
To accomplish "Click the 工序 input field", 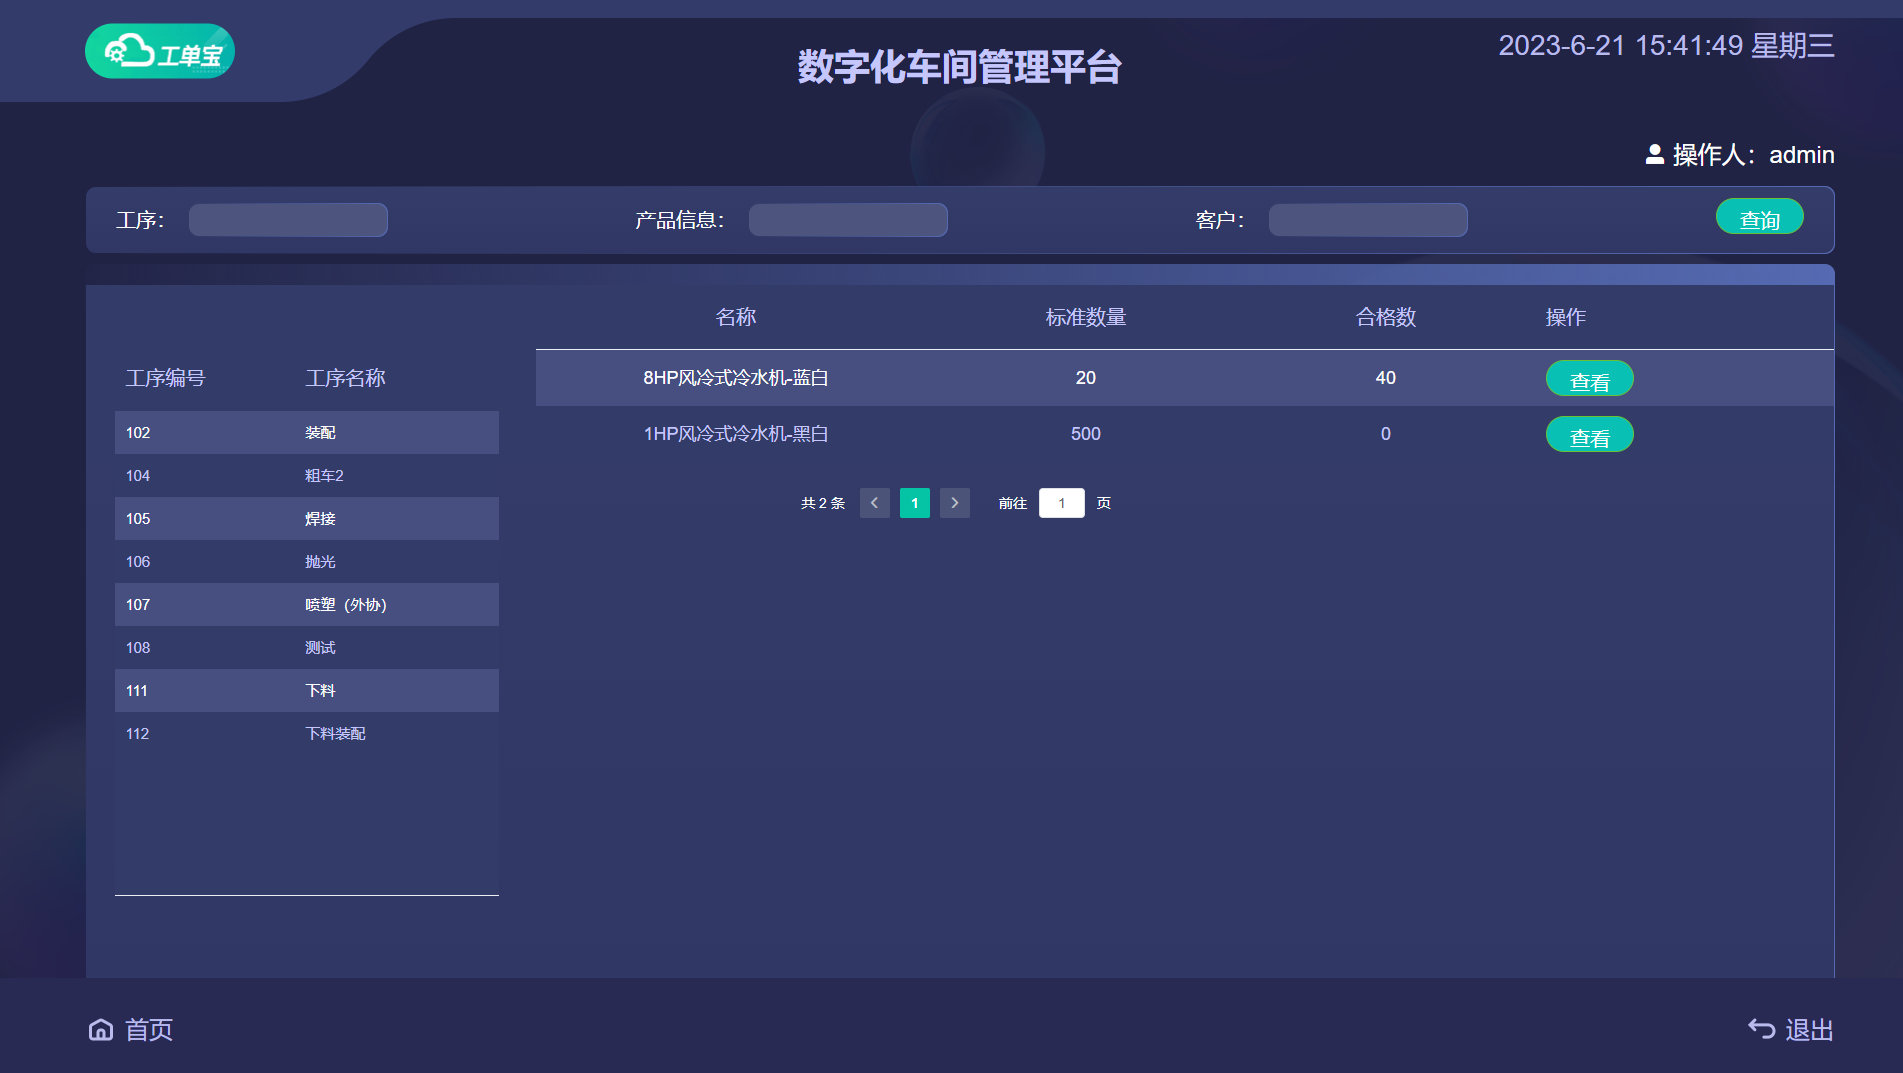I will pyautogui.click(x=288, y=219).
